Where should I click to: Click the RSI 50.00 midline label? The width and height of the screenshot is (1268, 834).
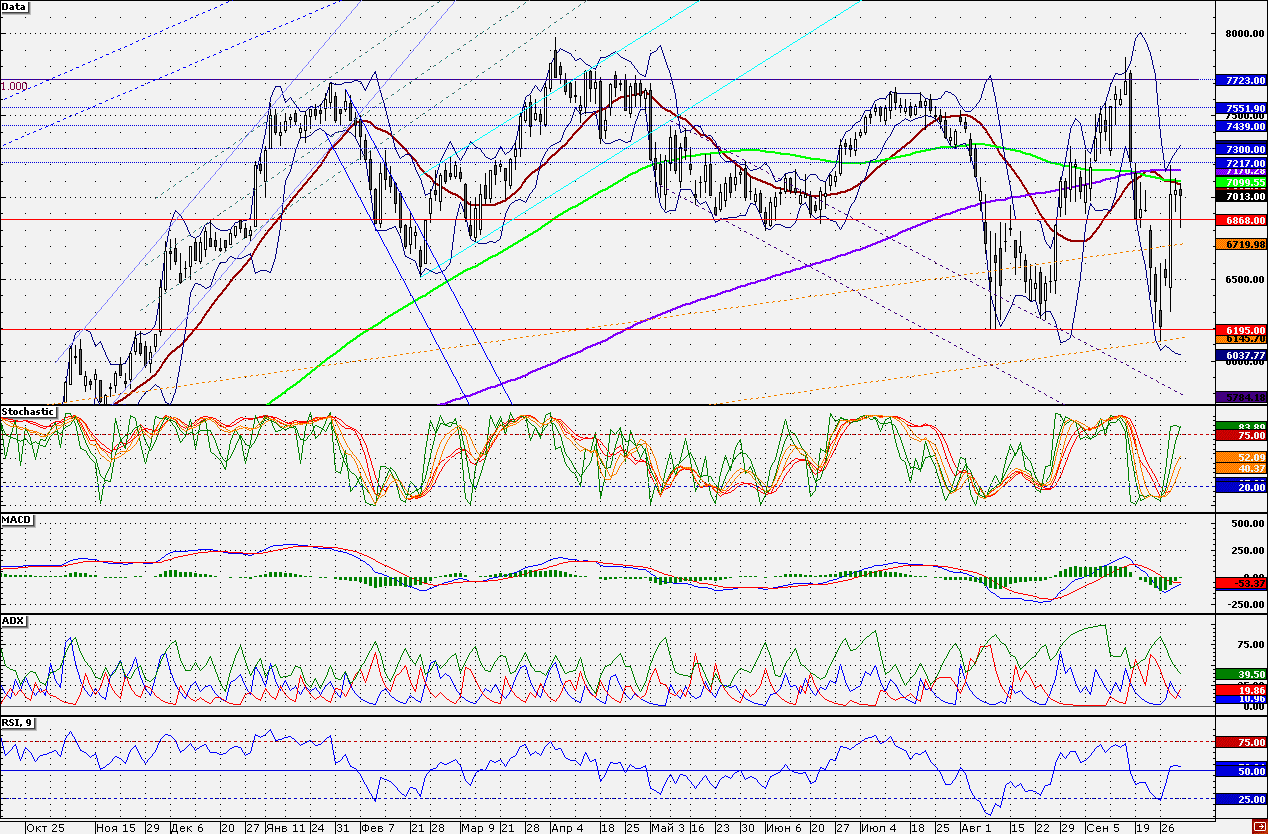[x=1240, y=771]
